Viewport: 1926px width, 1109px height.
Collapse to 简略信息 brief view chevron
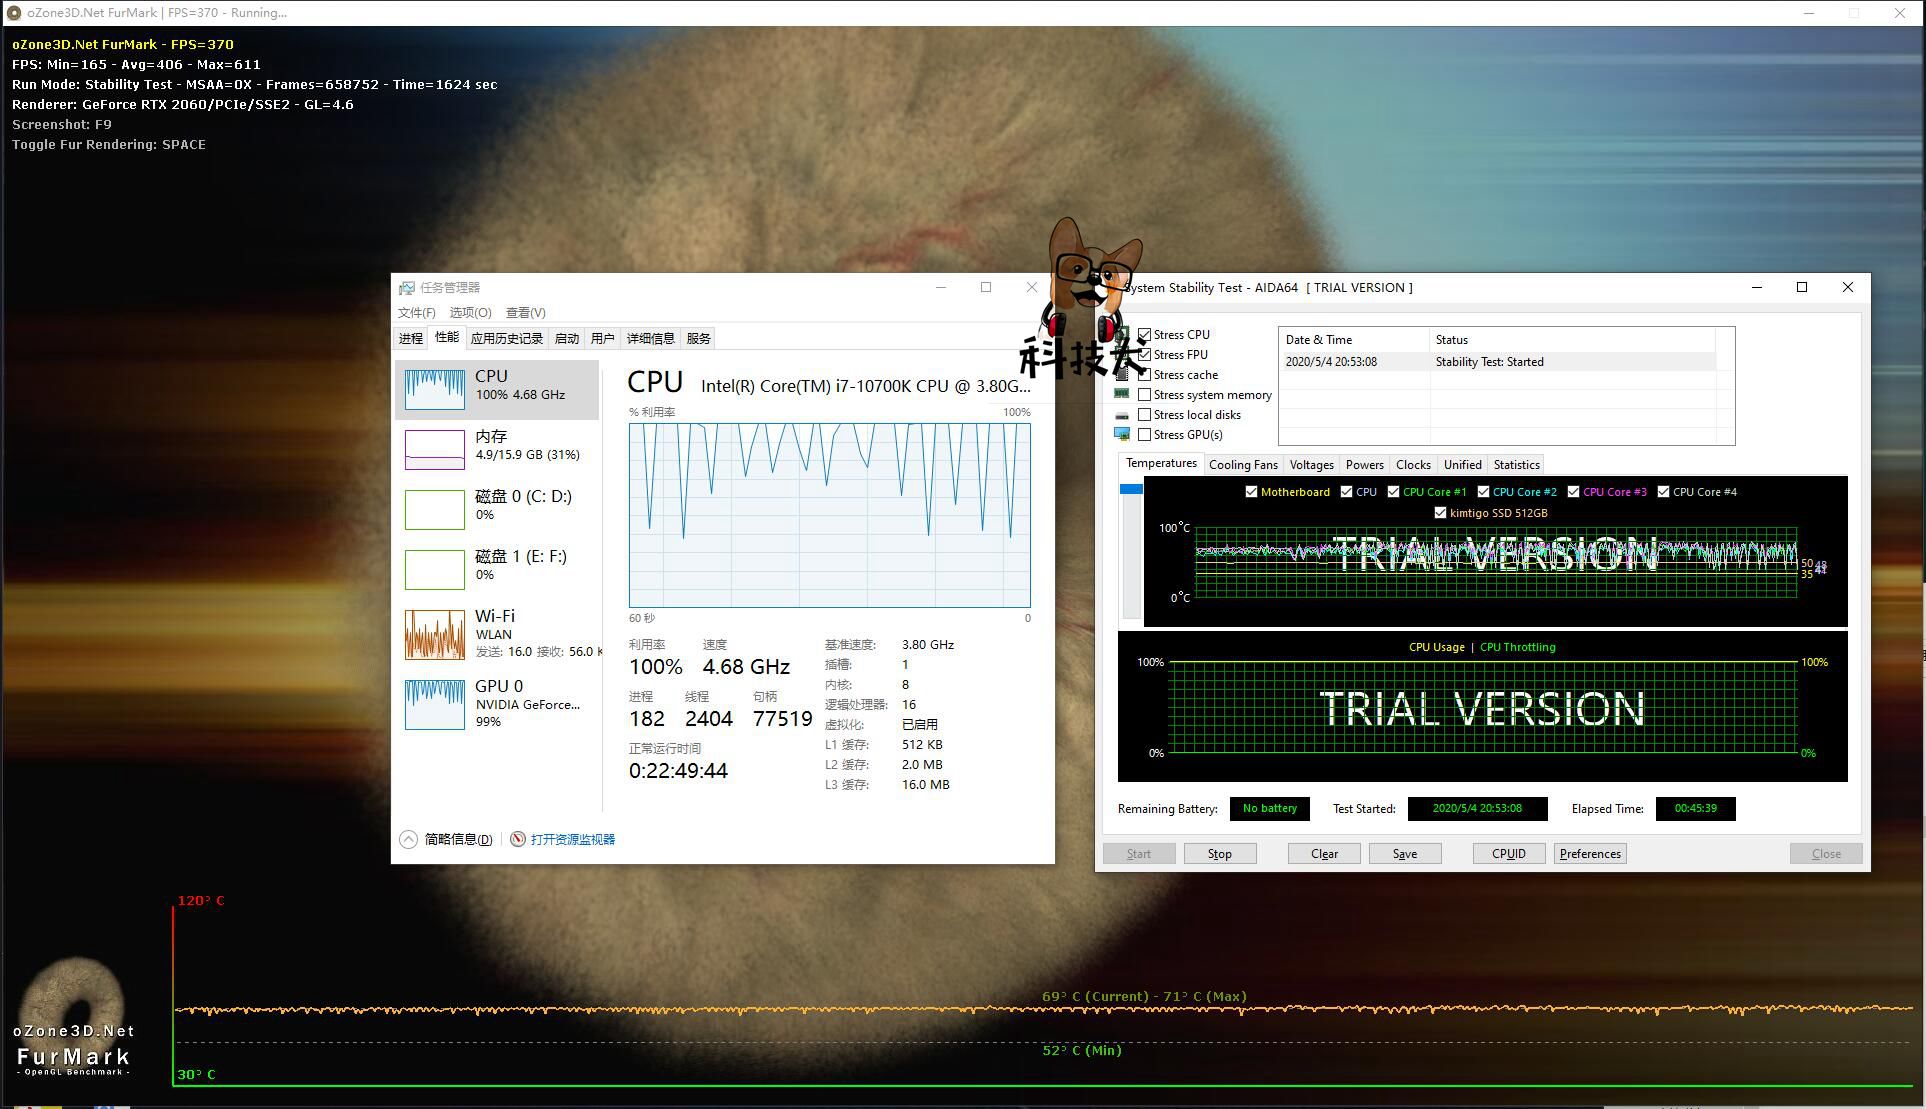pos(408,839)
